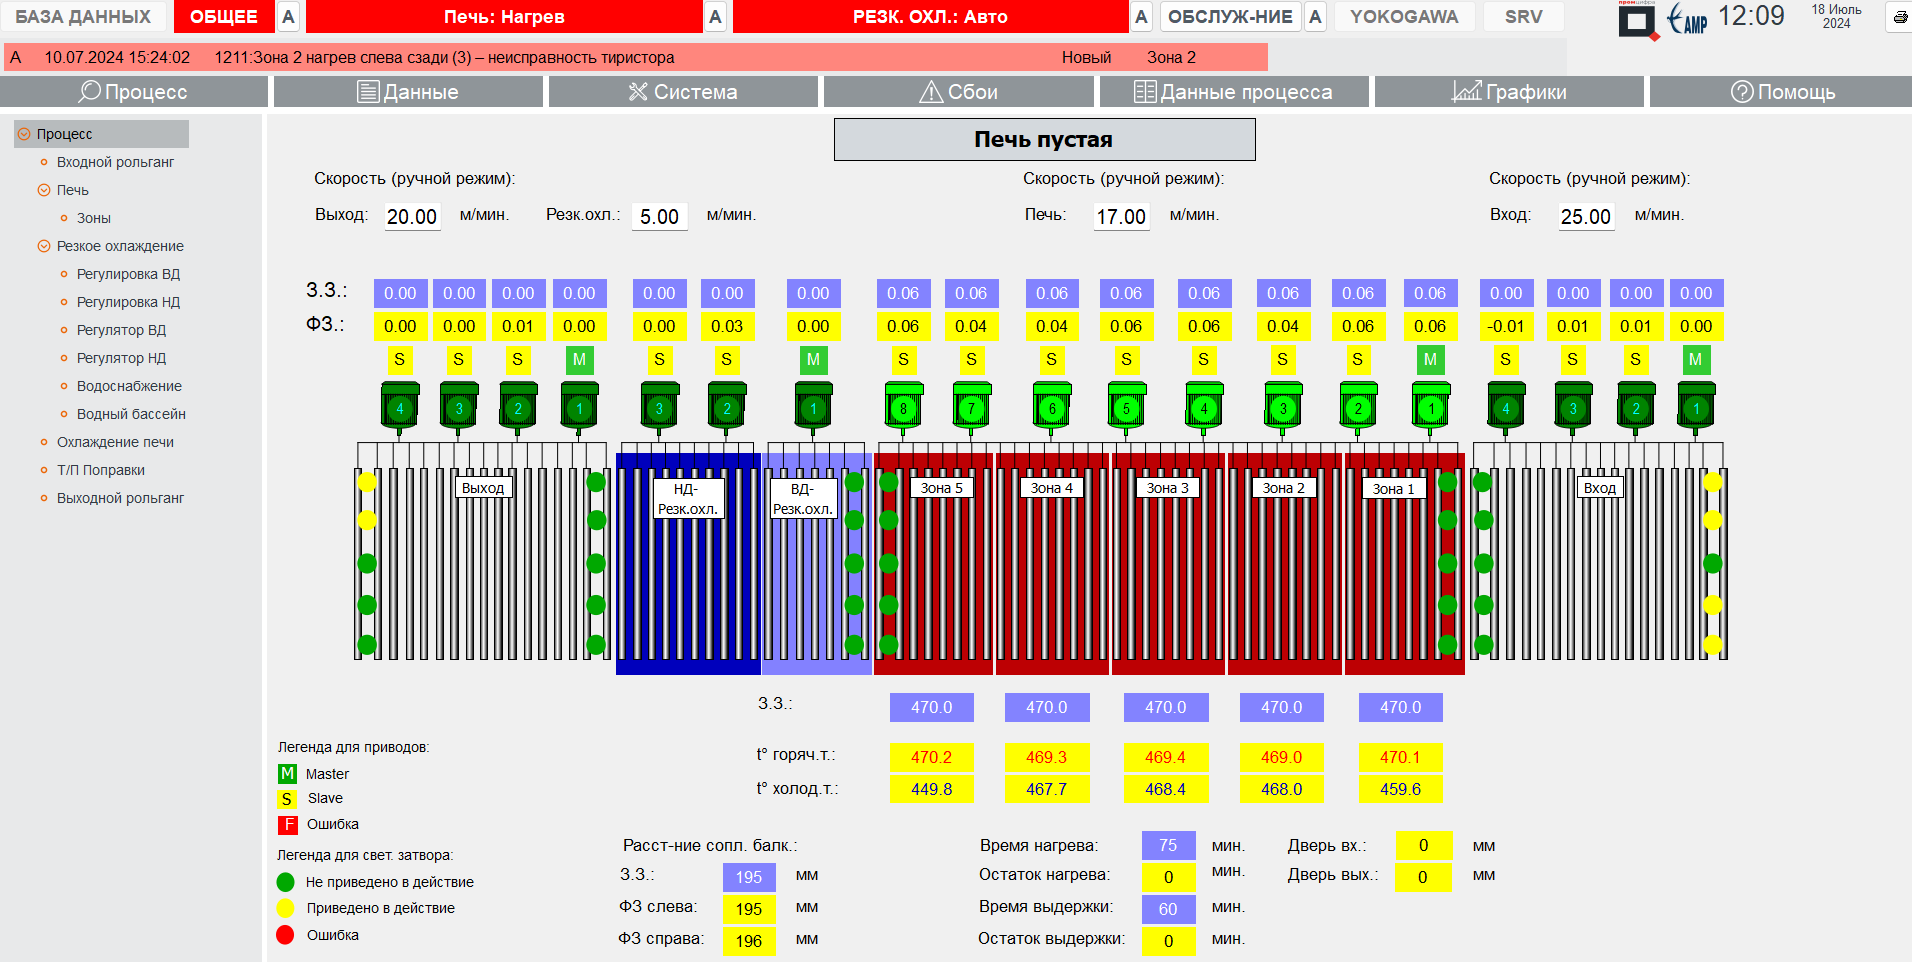Click bright green motor number 5
Image resolution: width=1912 pixels, height=962 pixels.
(x=1126, y=407)
